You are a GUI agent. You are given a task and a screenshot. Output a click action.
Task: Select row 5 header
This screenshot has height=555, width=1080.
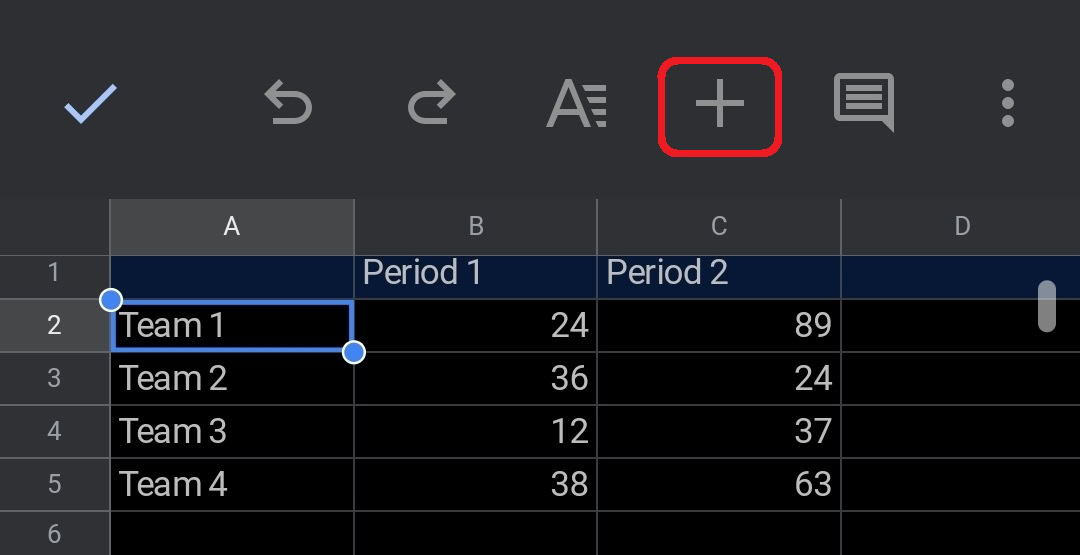tap(54, 484)
